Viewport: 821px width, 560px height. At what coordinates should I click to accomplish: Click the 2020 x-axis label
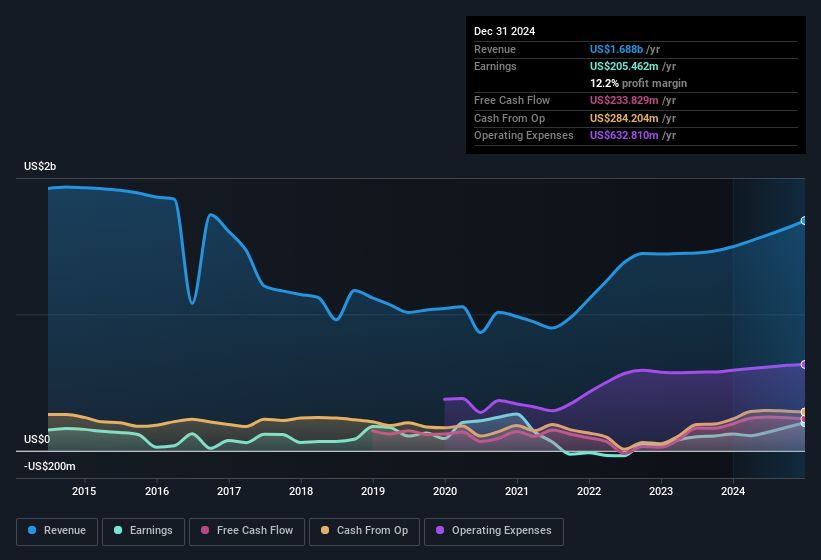point(445,491)
